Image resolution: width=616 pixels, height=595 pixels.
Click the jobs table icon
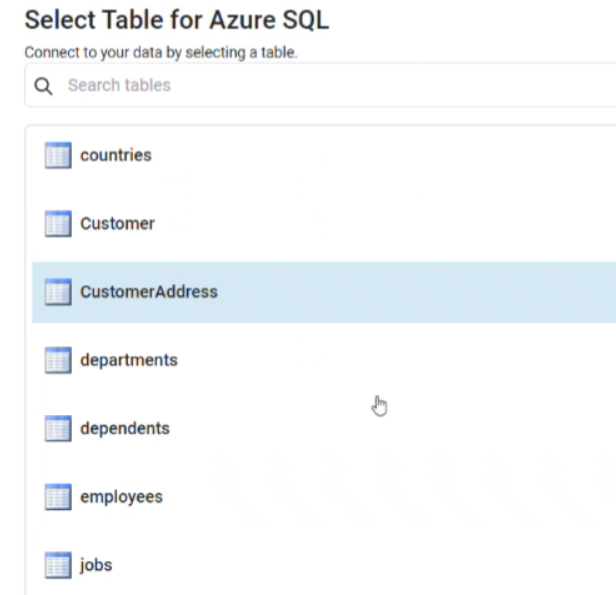pyautogui.click(x=58, y=565)
